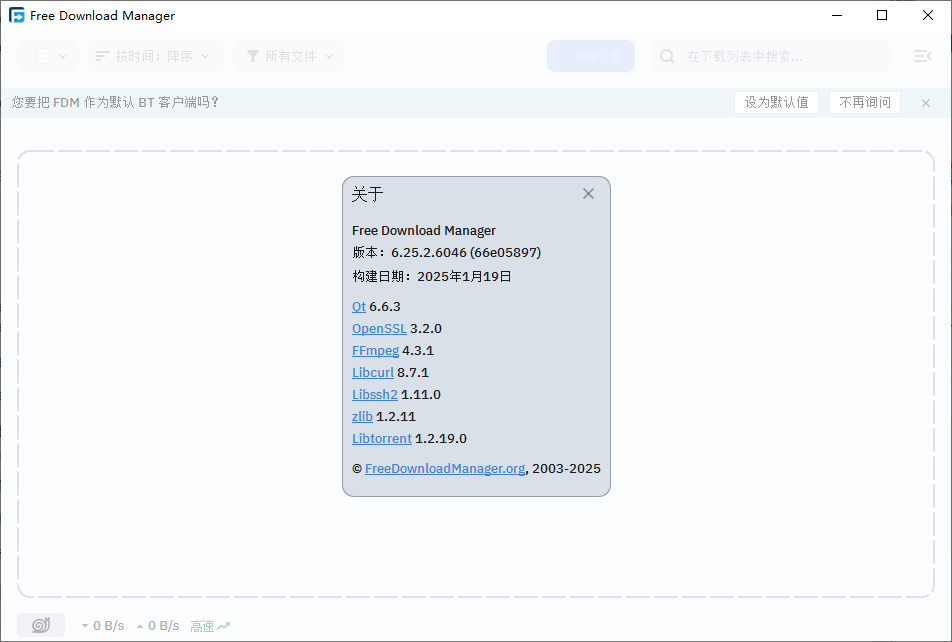Open the 按时间：降序 sort dropdown
The image size is (952, 642).
[155, 56]
